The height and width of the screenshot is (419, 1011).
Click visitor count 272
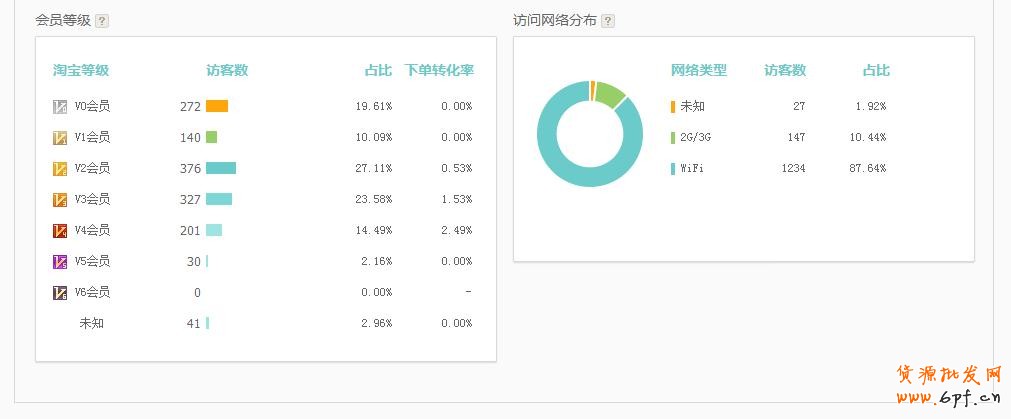(190, 106)
